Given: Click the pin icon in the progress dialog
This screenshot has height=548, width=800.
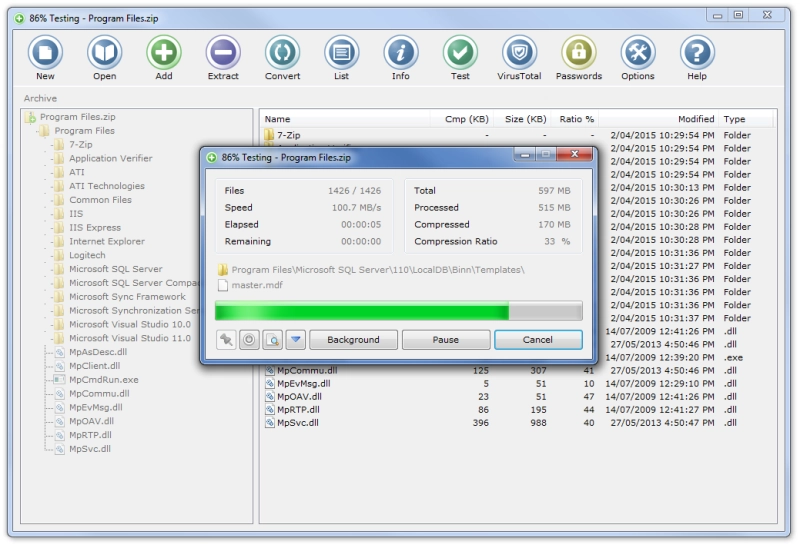Looking at the screenshot, I should (x=226, y=340).
